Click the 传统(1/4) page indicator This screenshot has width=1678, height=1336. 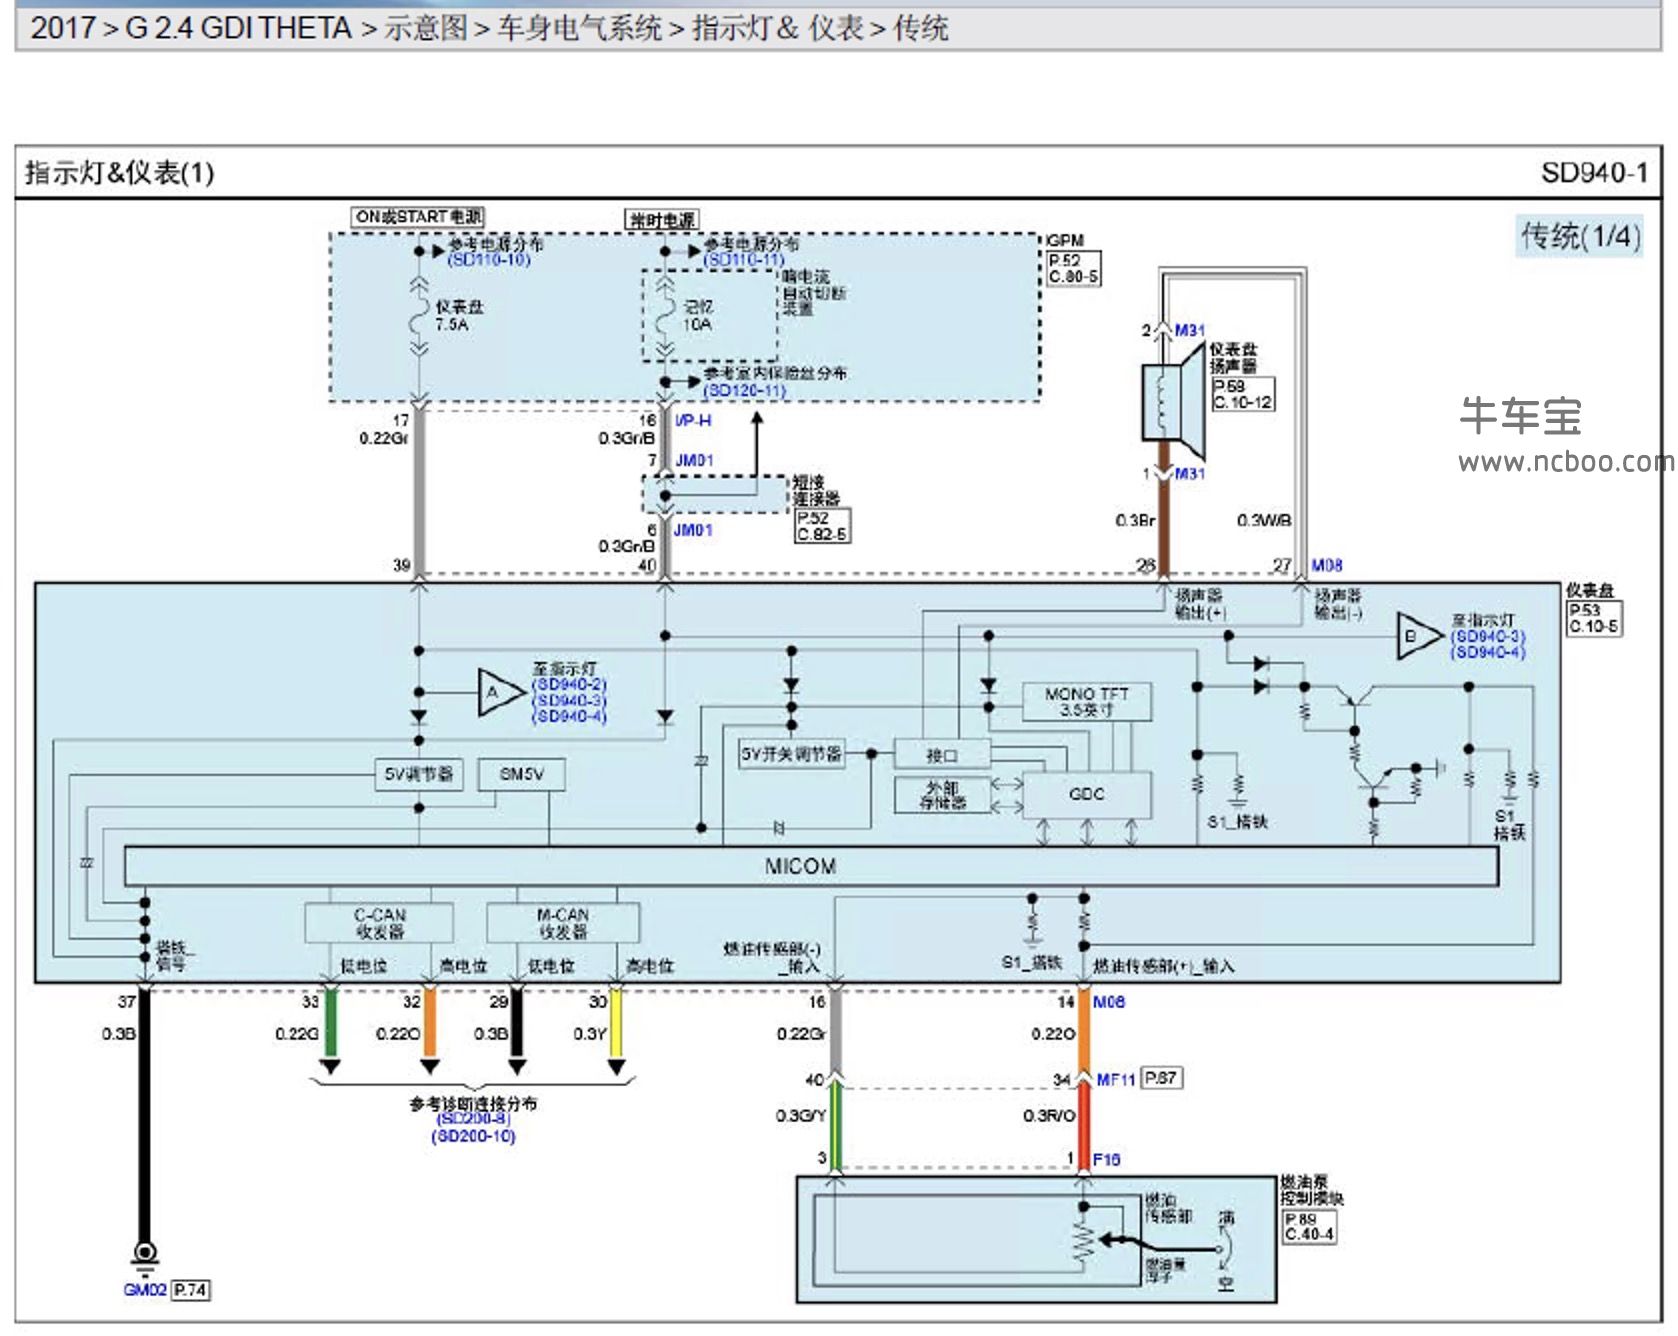(x=1580, y=237)
